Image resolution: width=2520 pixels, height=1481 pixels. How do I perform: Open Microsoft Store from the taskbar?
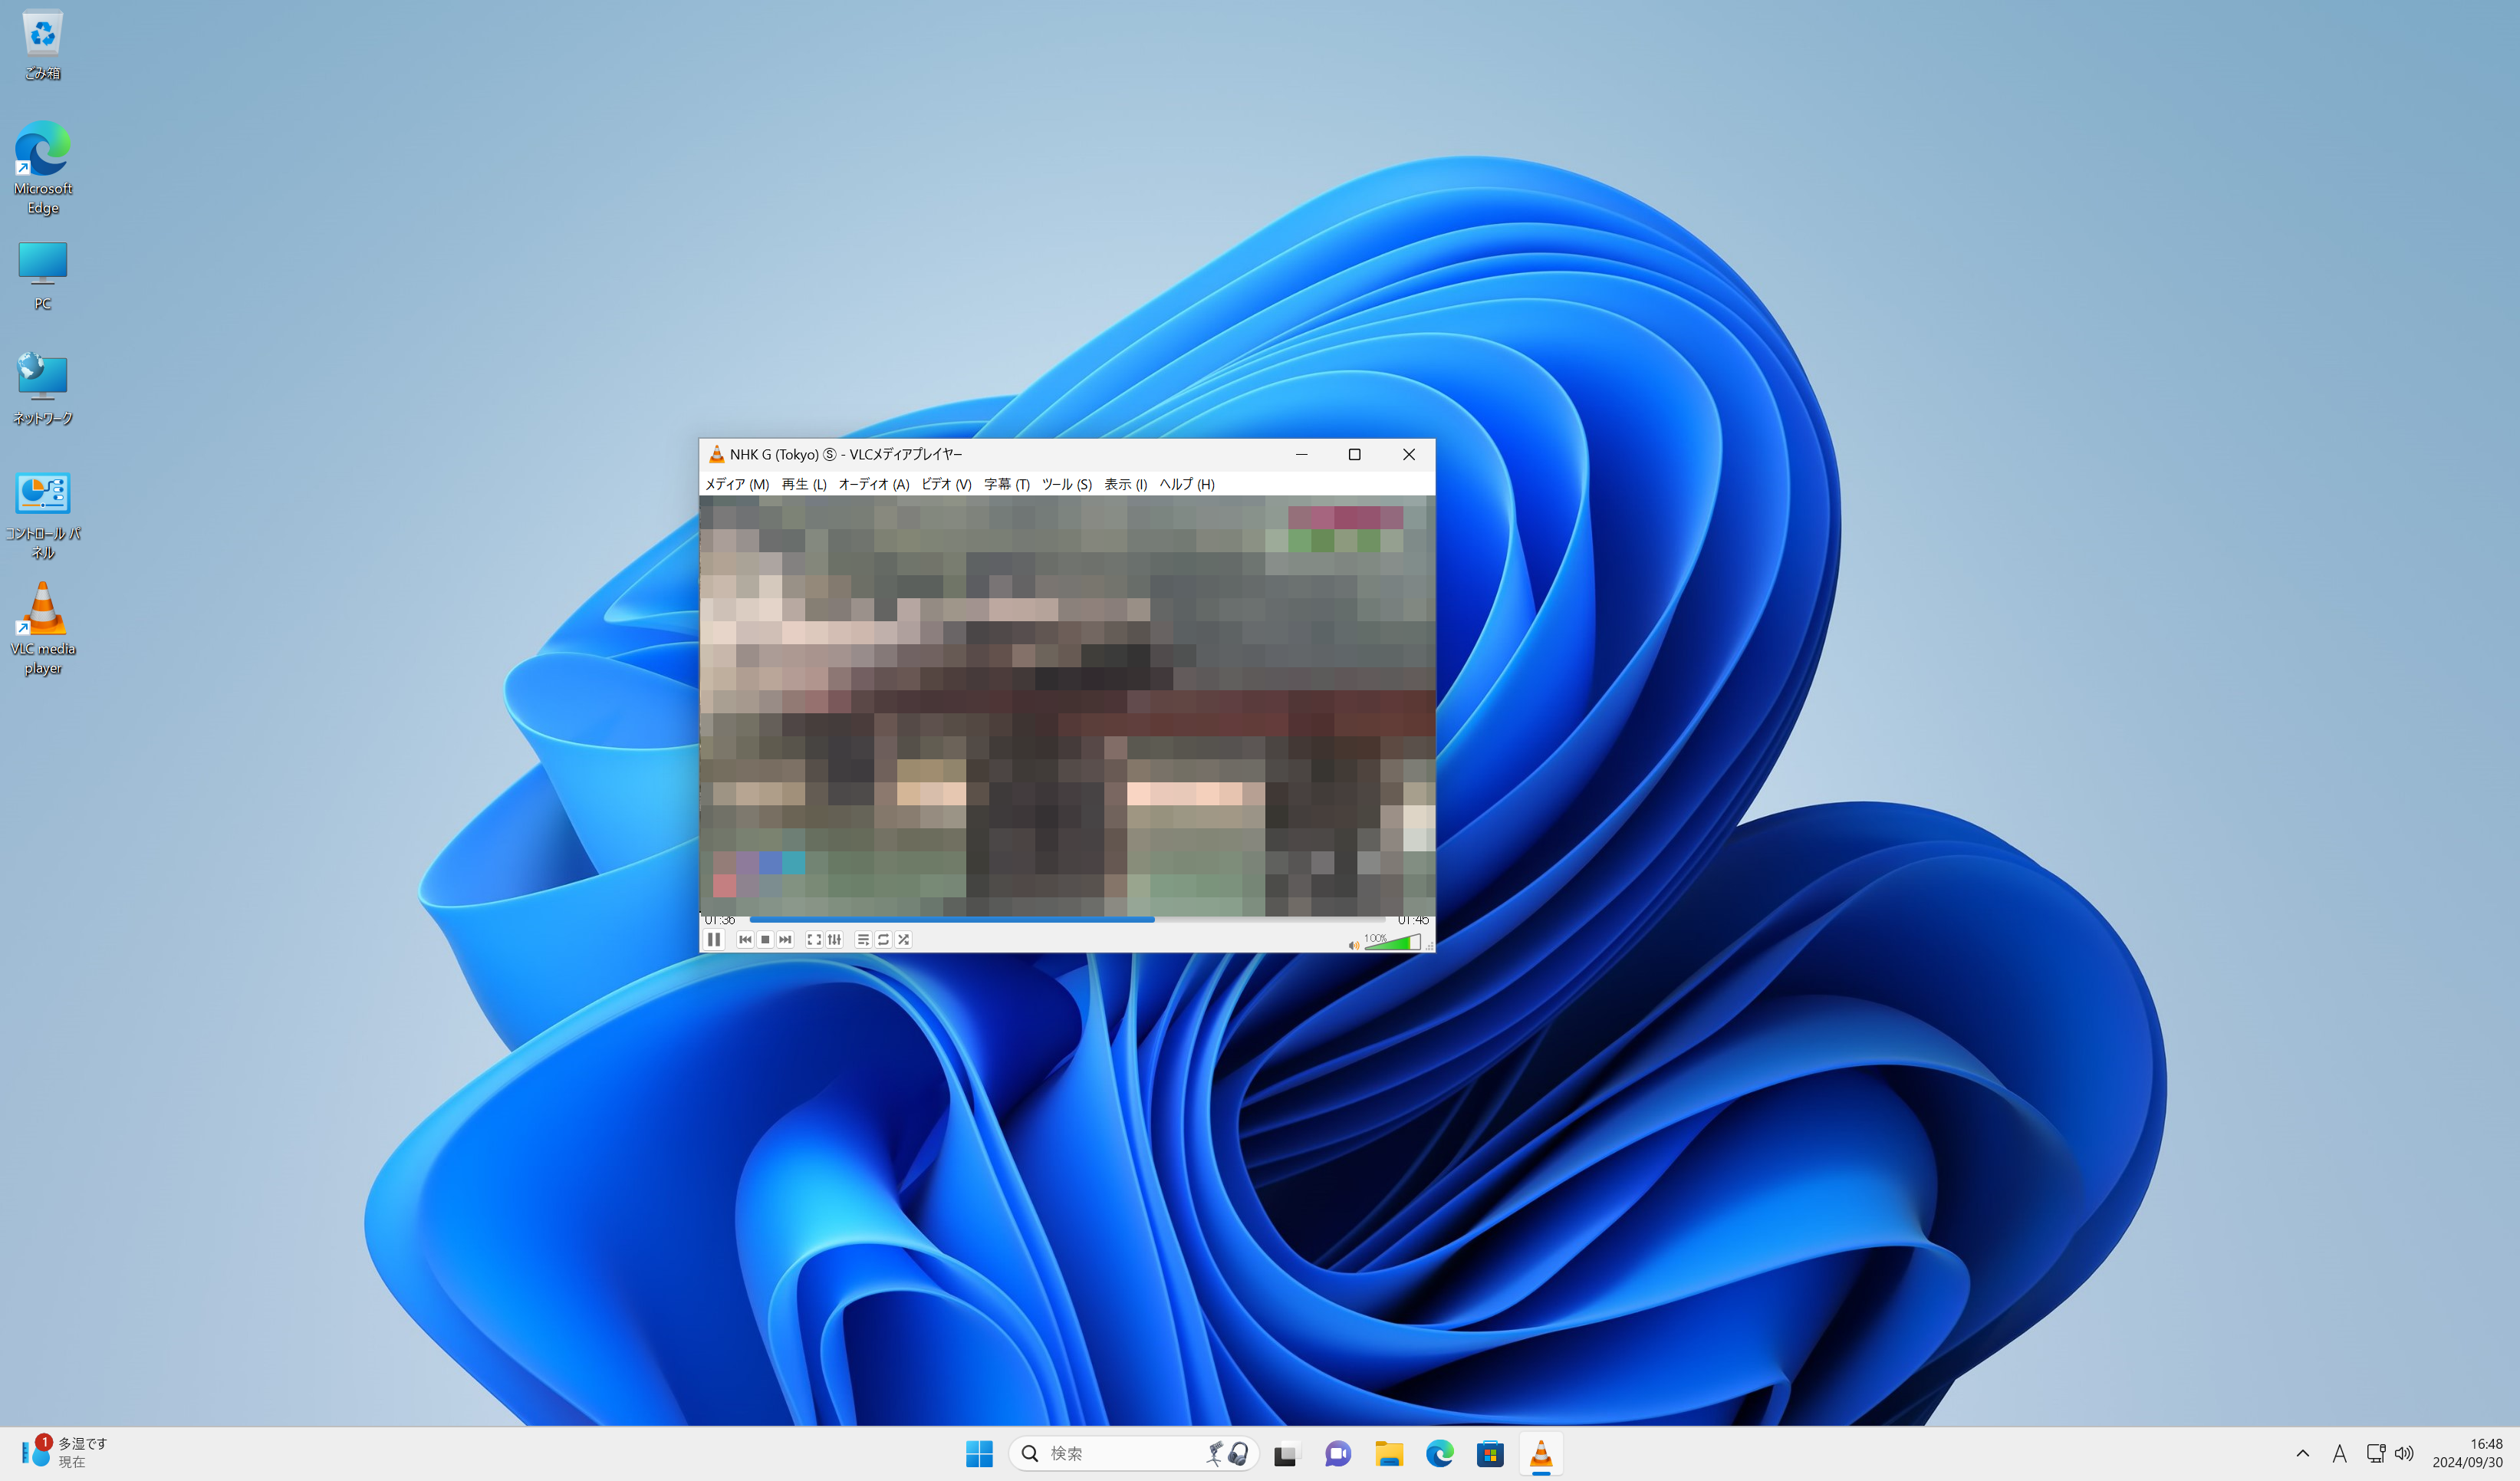pos(1490,1453)
